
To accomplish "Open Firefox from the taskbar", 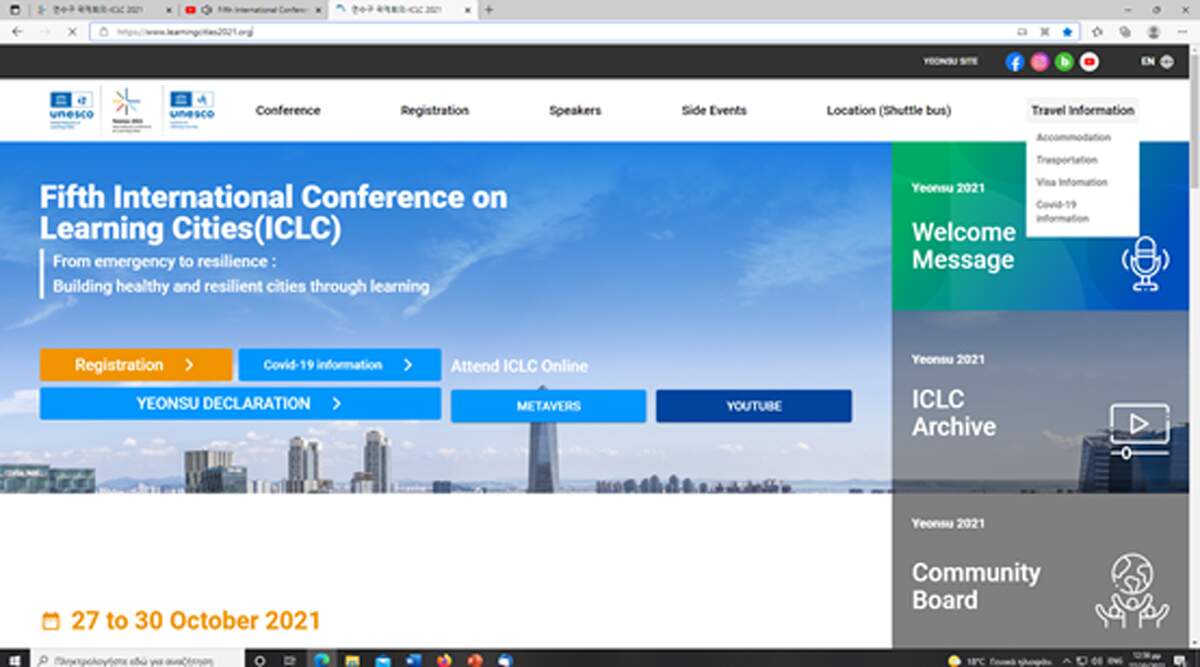I will [445, 660].
